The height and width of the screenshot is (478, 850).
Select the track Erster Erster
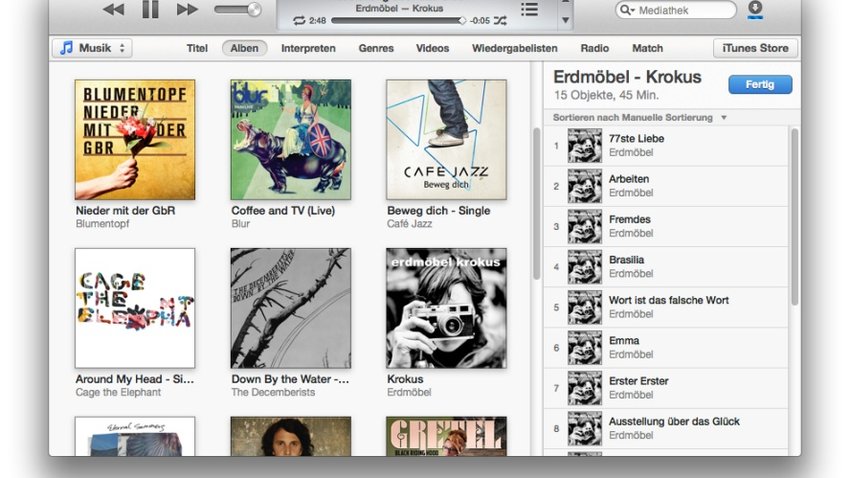click(x=666, y=388)
